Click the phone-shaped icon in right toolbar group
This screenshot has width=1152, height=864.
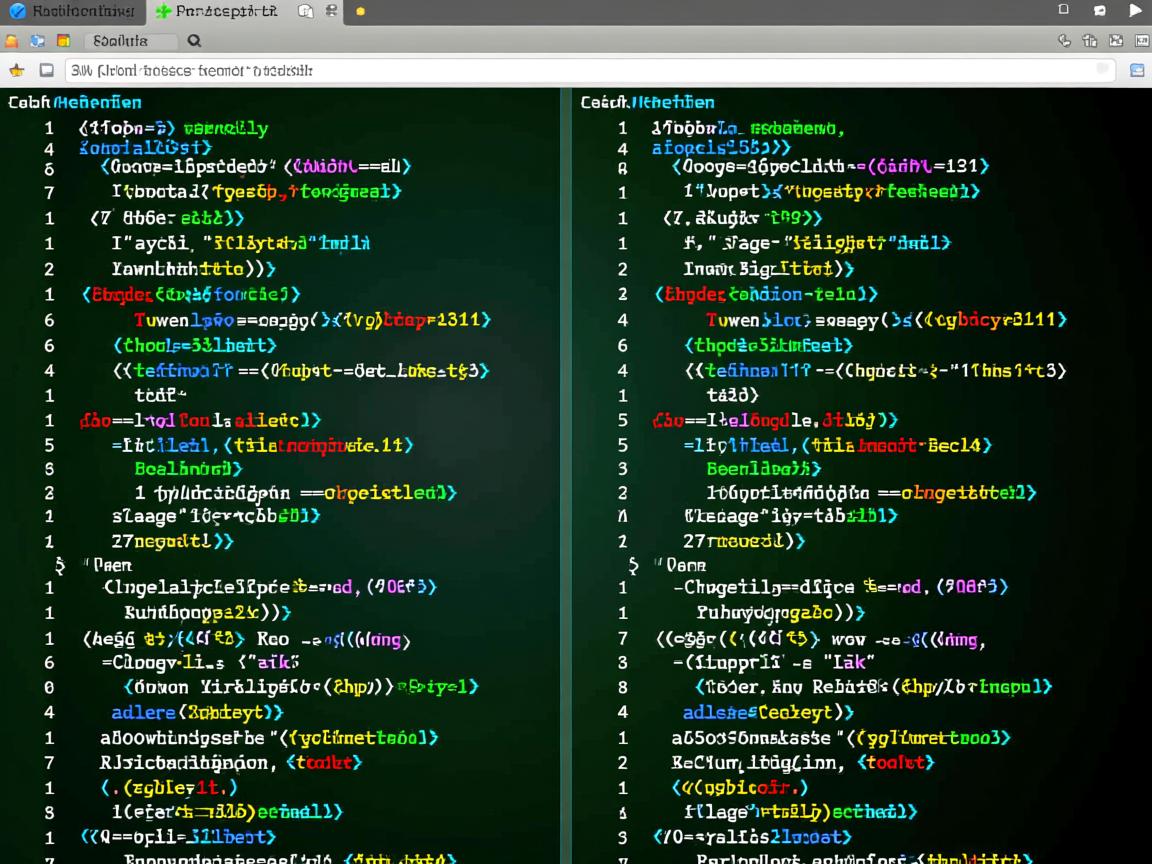[x=1064, y=41]
